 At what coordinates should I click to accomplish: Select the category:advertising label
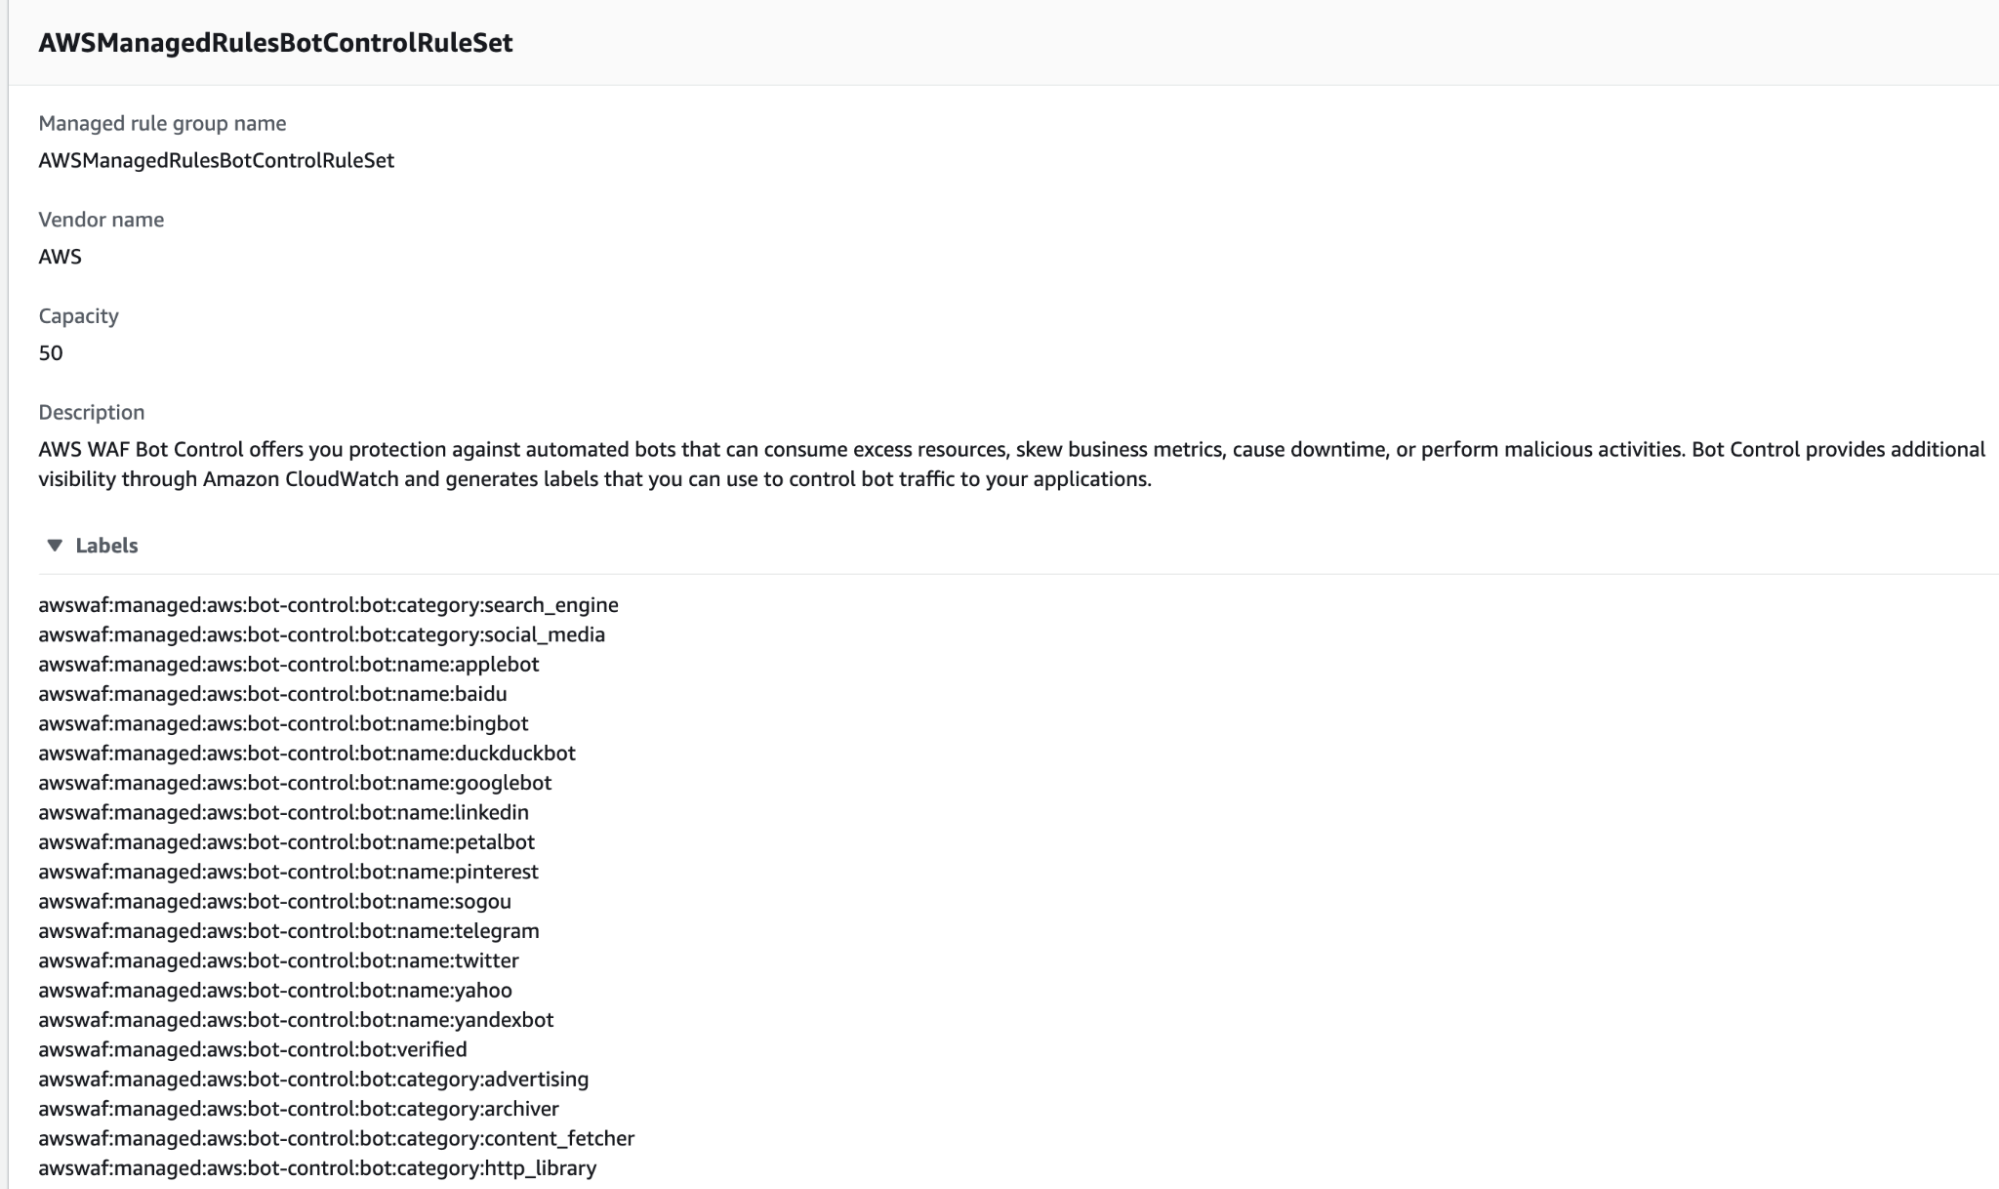[x=313, y=1079]
